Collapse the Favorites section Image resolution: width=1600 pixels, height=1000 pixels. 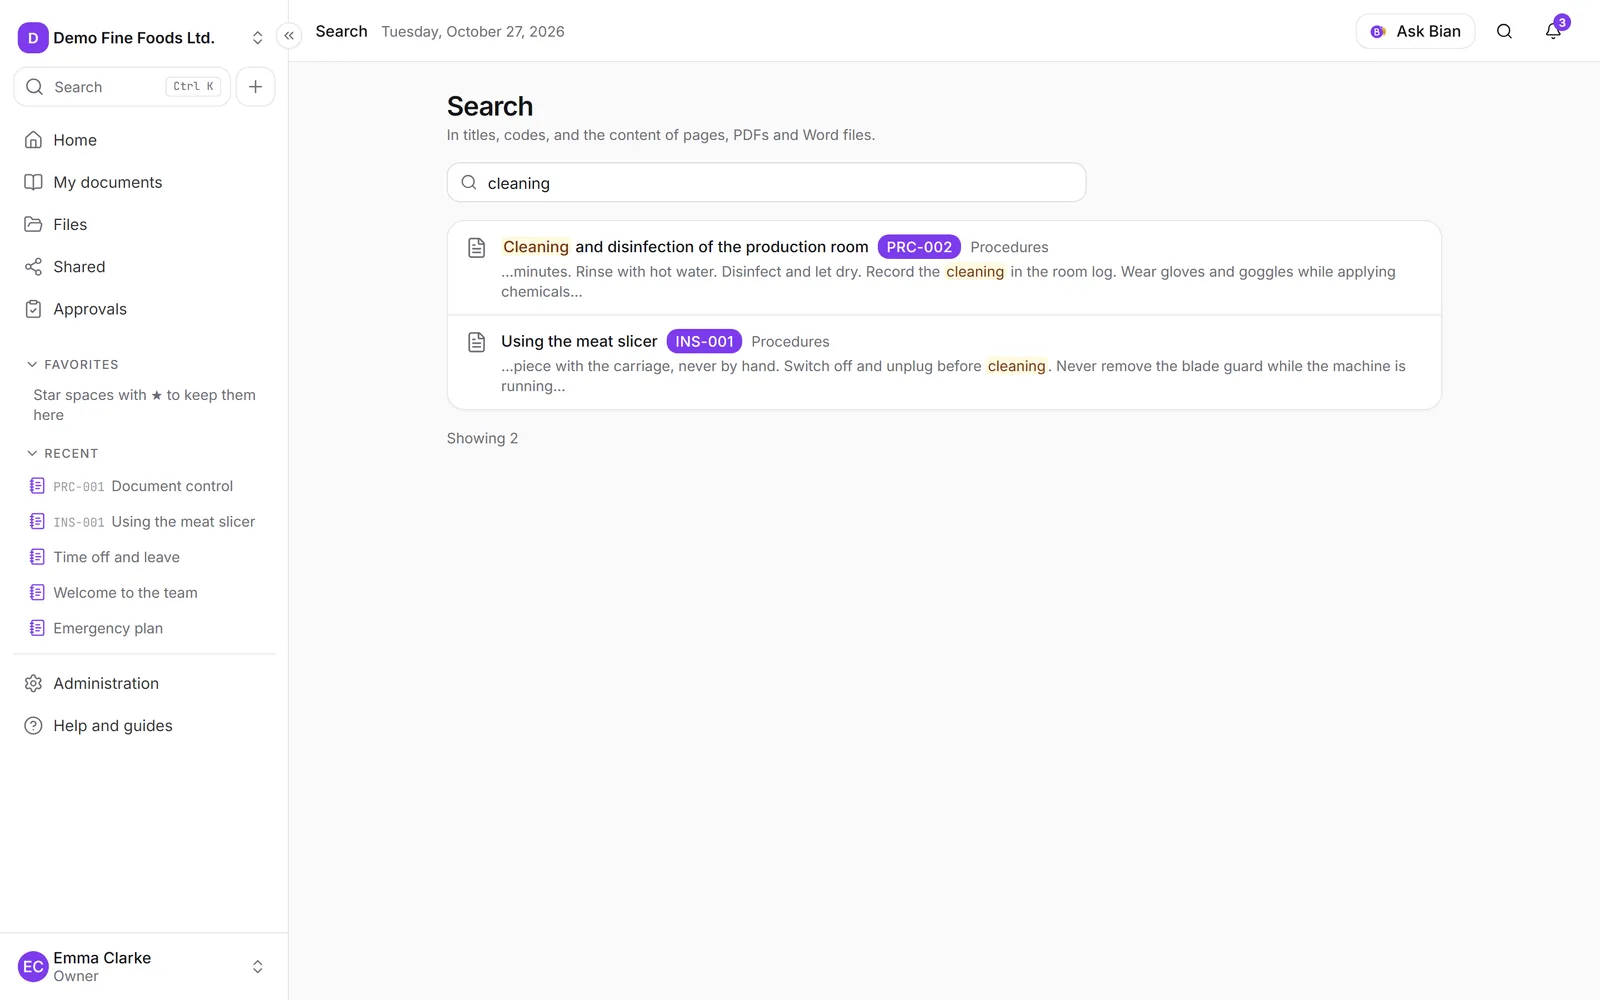pyautogui.click(x=72, y=364)
